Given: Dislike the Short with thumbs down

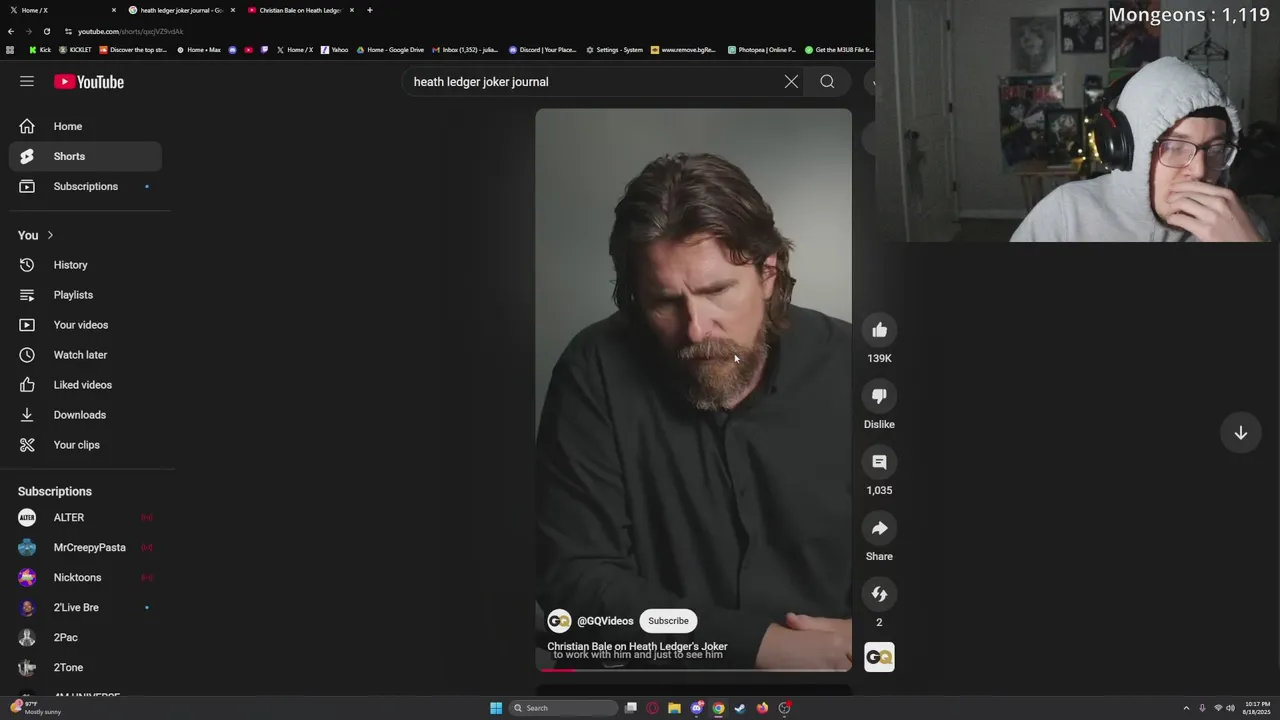Looking at the screenshot, I should click(879, 396).
